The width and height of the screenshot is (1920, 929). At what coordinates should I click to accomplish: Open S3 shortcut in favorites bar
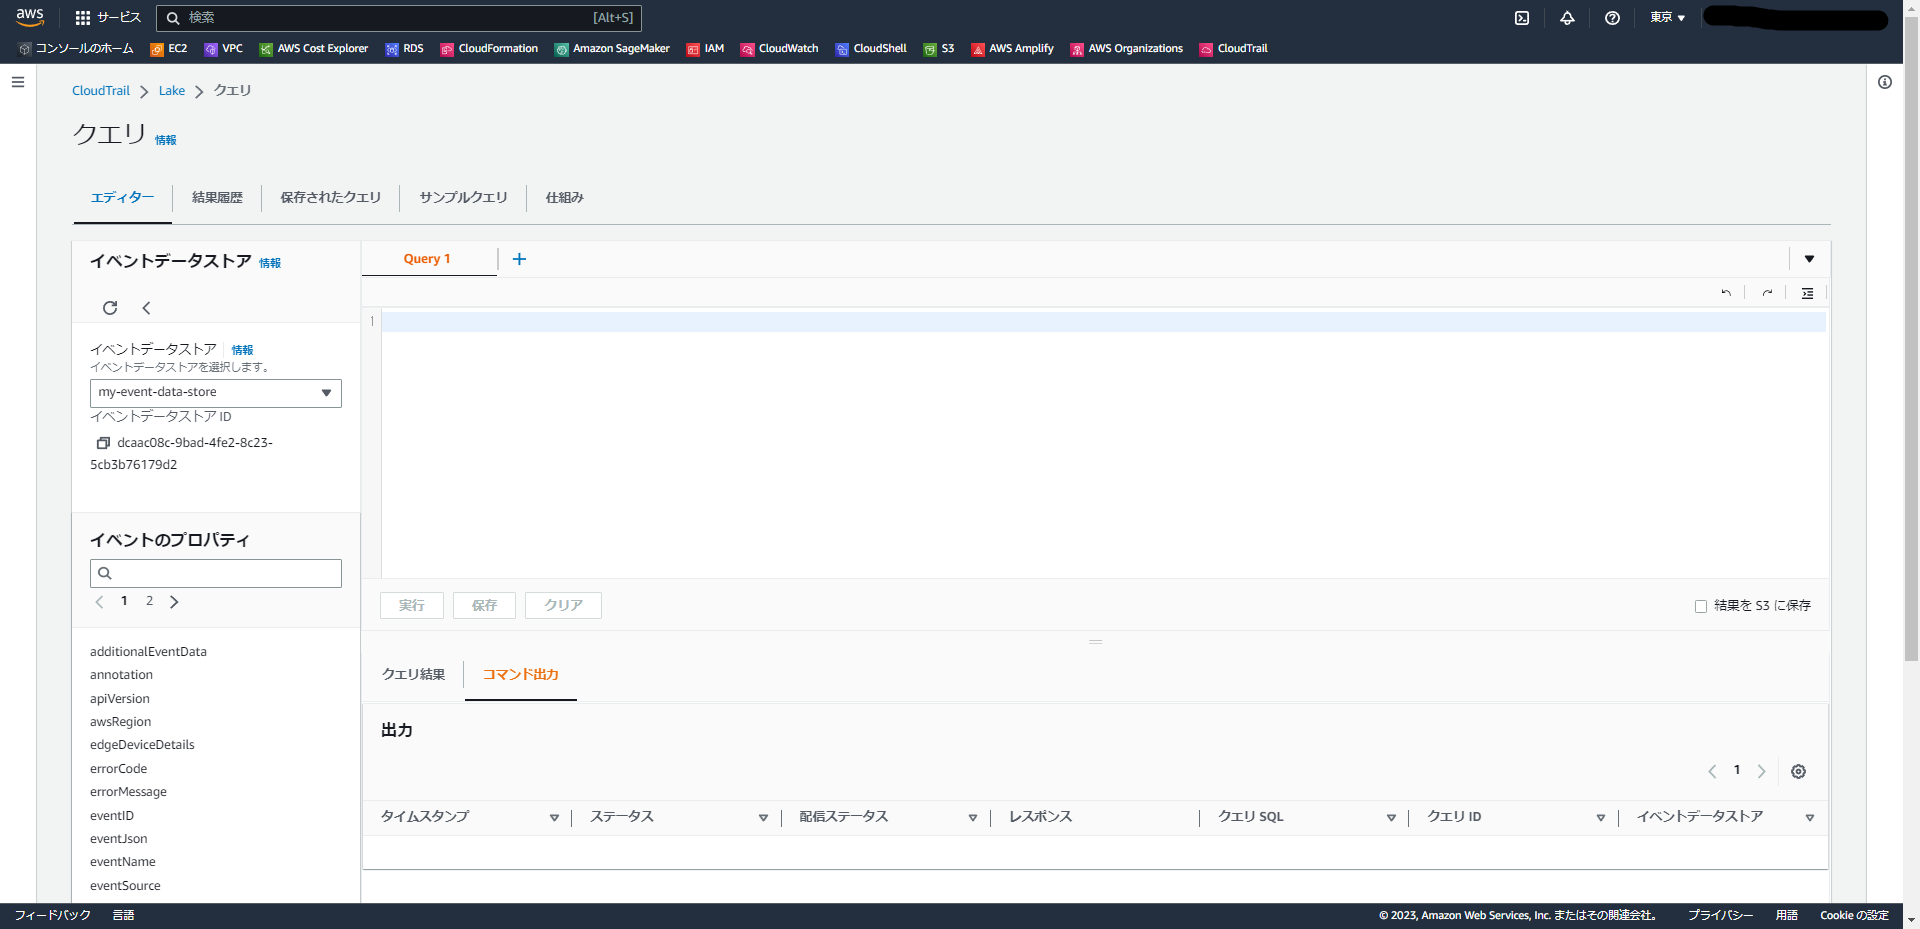pos(939,49)
